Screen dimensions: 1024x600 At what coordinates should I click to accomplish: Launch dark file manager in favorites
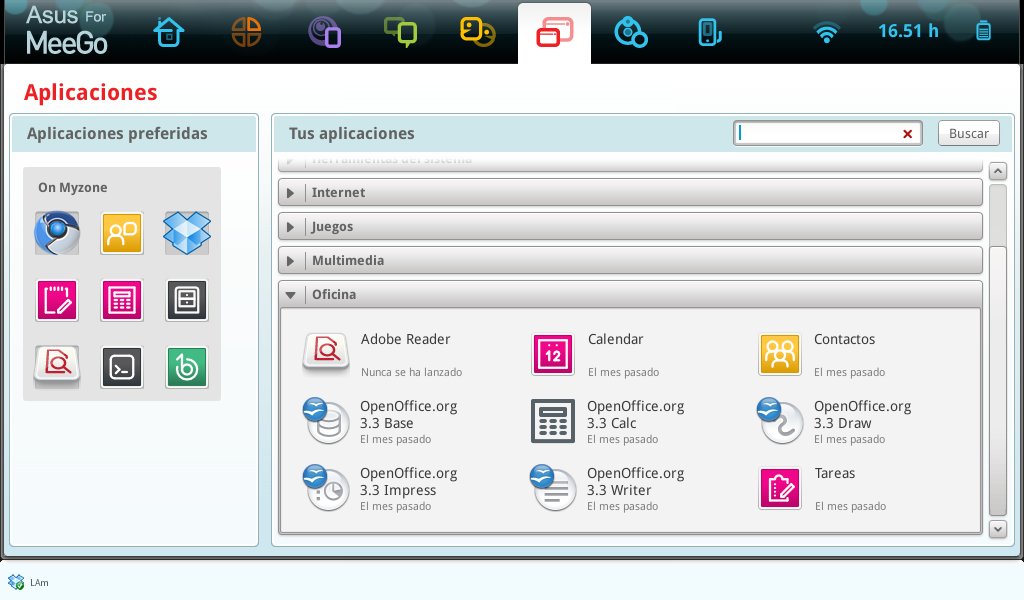(x=187, y=300)
